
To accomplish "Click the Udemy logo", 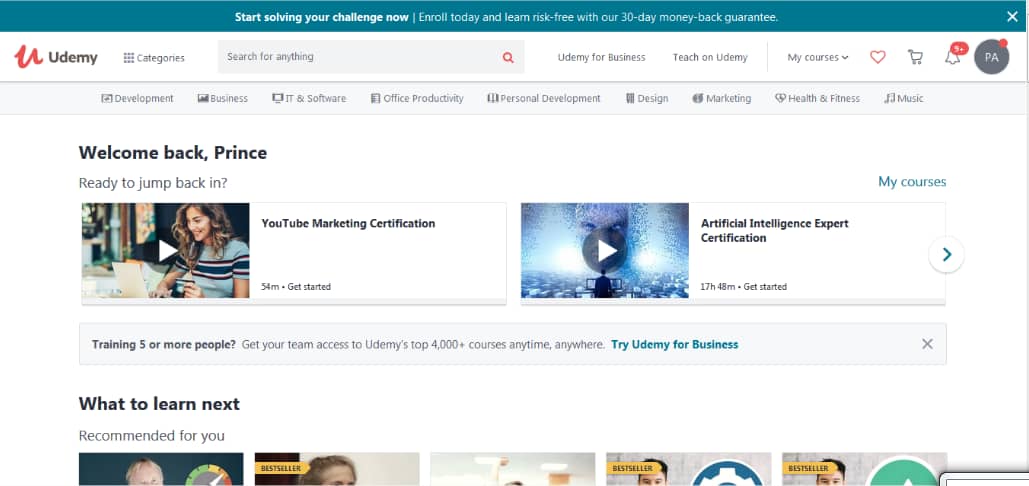I will (56, 57).
